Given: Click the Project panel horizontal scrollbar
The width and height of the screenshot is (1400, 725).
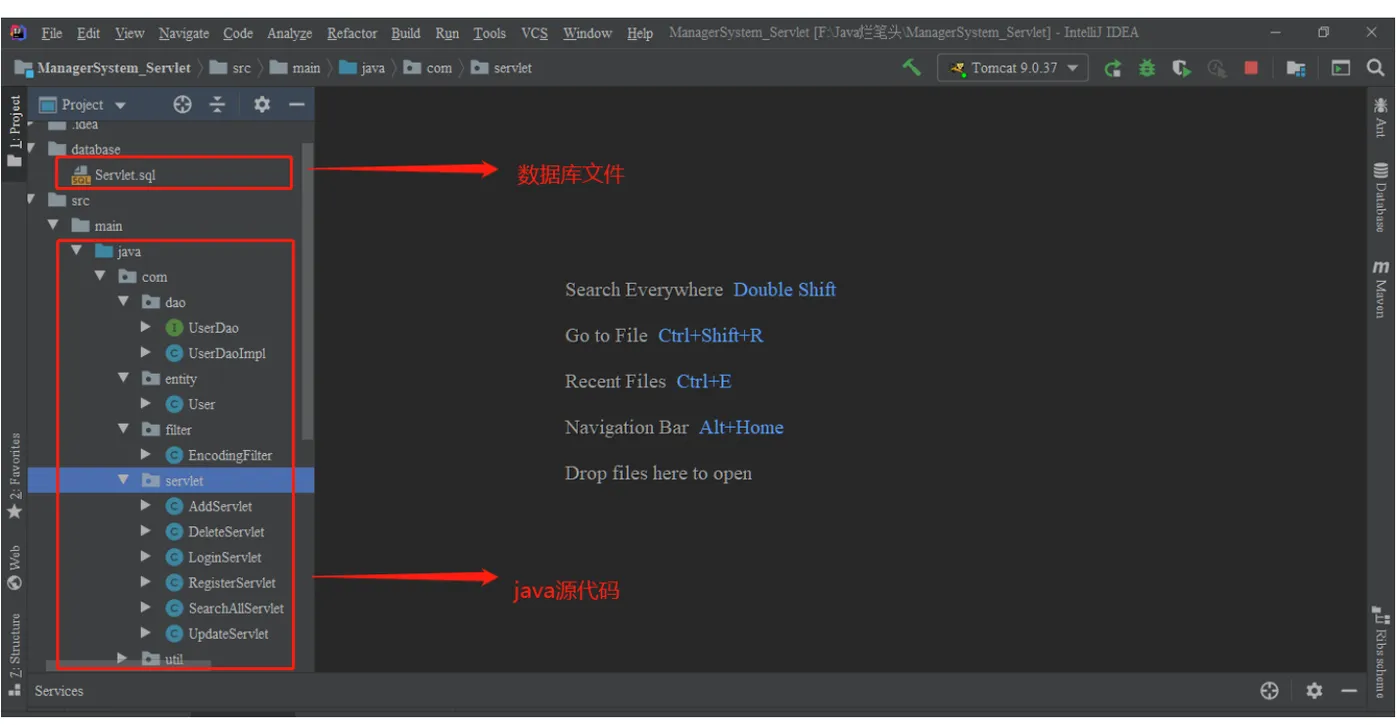Looking at the screenshot, I should click(129, 664).
